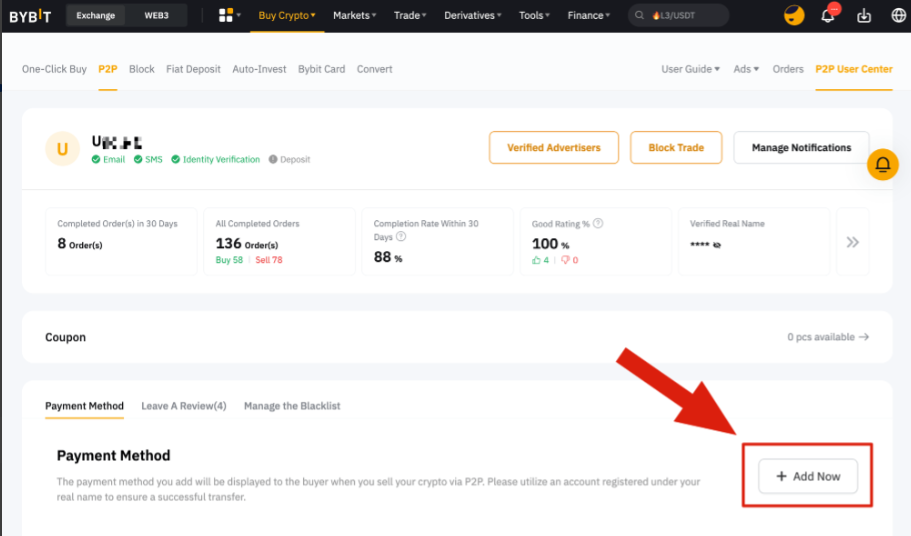Expand the Buy Crypto dropdown
Screen dimensions: 911x536
[287, 16]
